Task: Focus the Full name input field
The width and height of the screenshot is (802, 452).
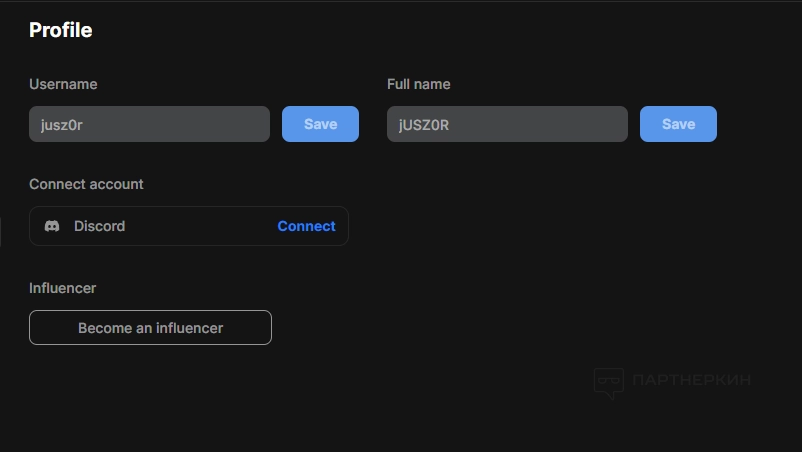Action: (507, 124)
